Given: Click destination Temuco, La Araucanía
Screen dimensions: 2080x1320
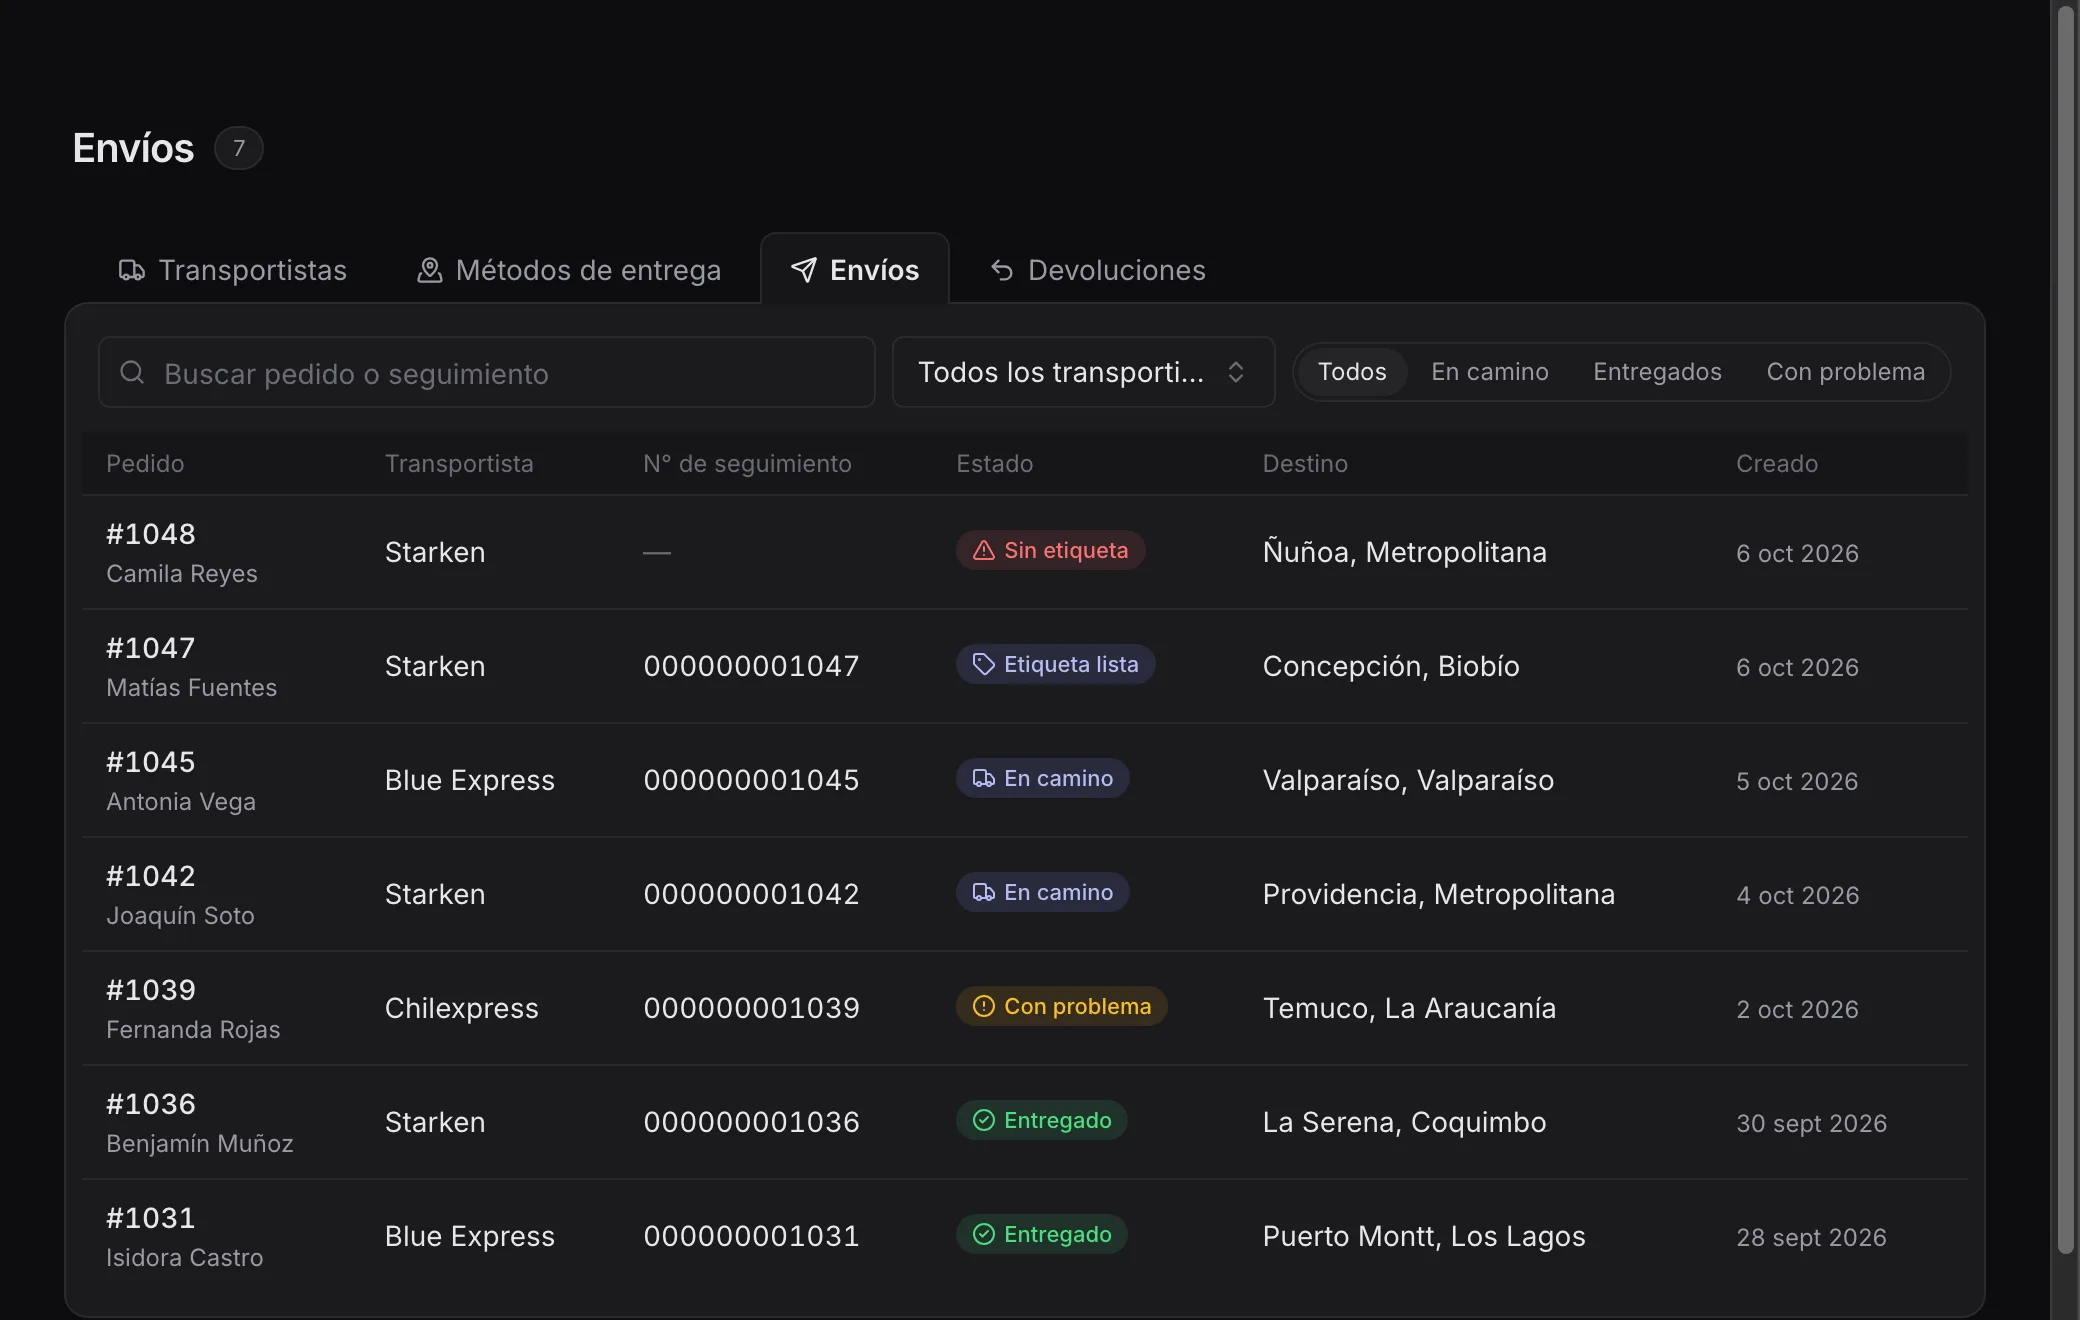Looking at the screenshot, I should point(1409,1008).
